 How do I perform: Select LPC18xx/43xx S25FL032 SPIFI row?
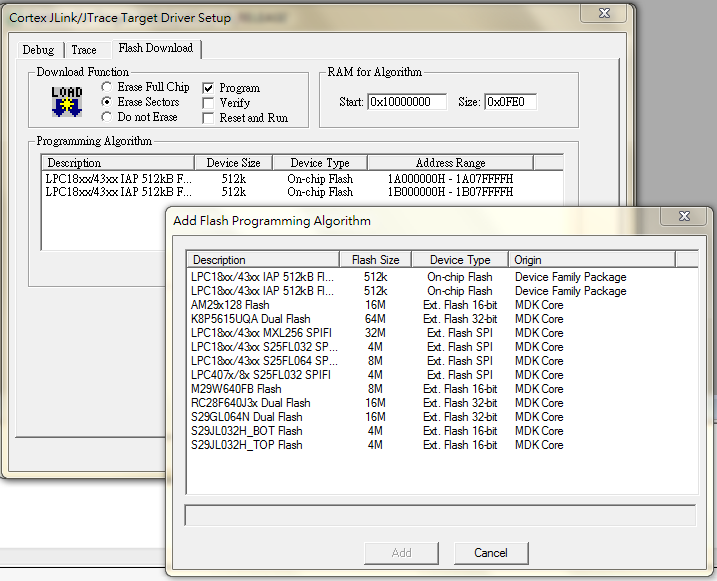tap(442, 347)
